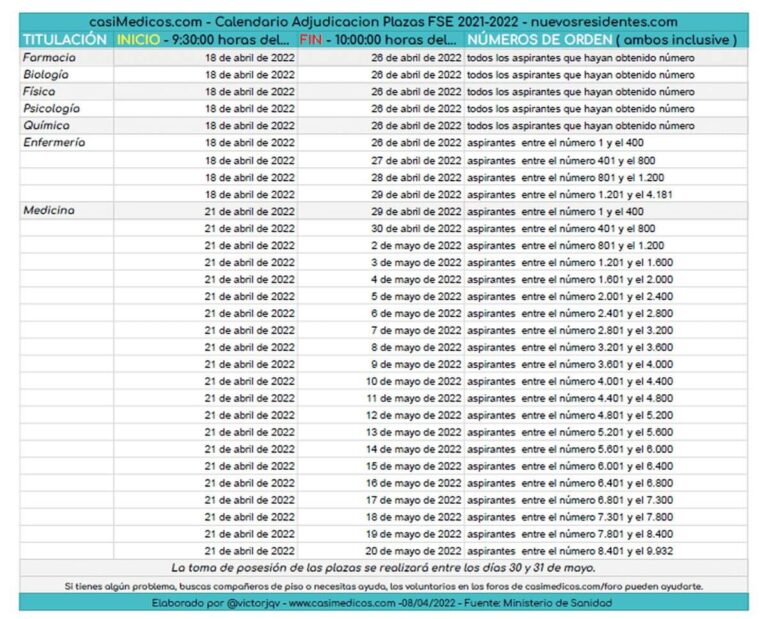Click Farmacia's start date 18 de abril

[250, 58]
